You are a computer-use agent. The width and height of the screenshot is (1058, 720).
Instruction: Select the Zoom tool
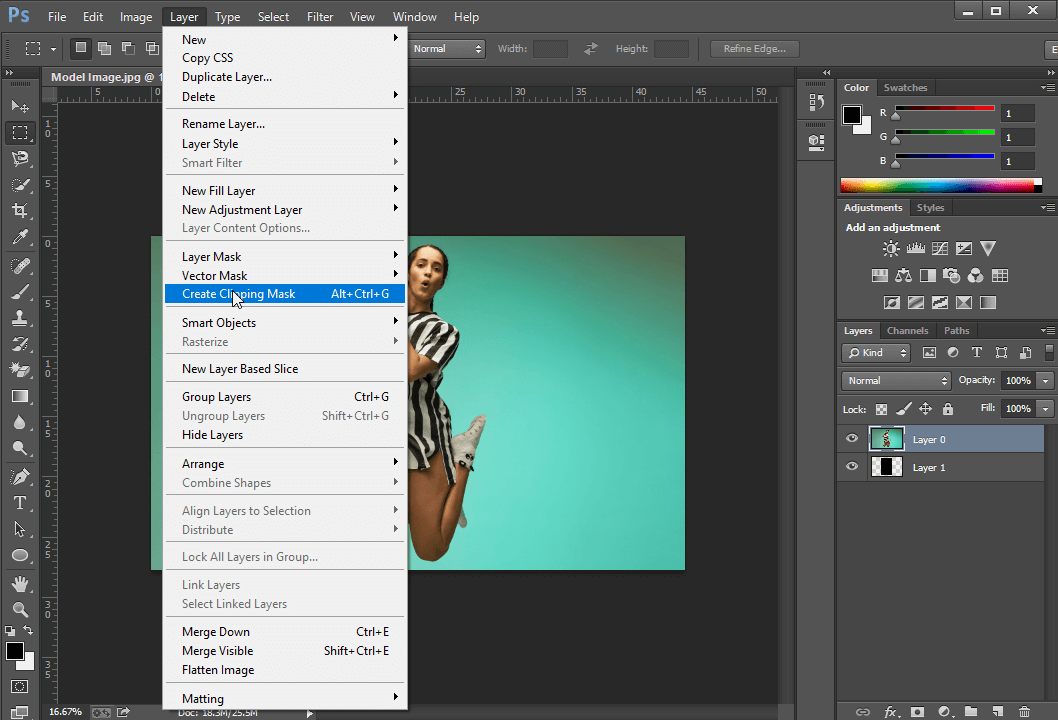coord(21,610)
